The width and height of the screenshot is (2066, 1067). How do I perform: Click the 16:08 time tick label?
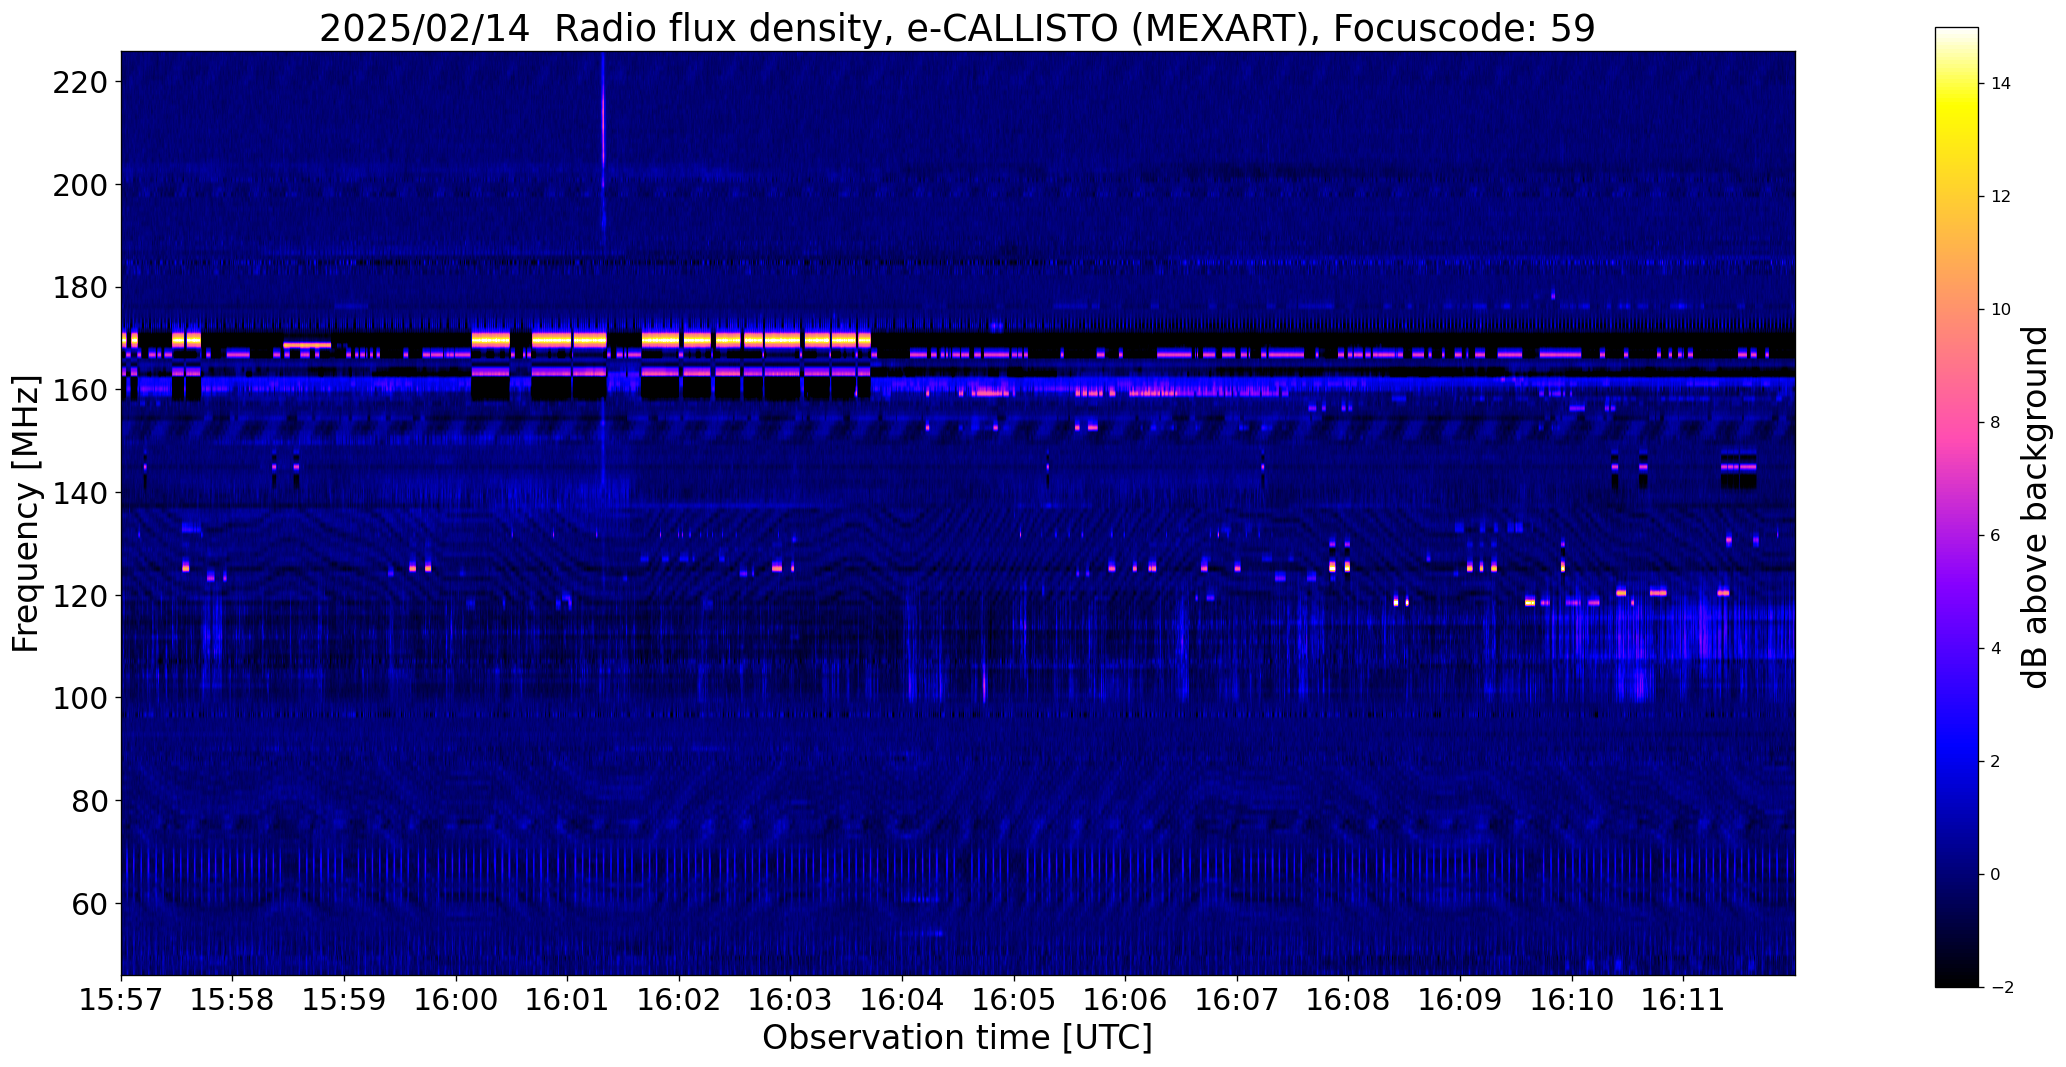1349,1000
